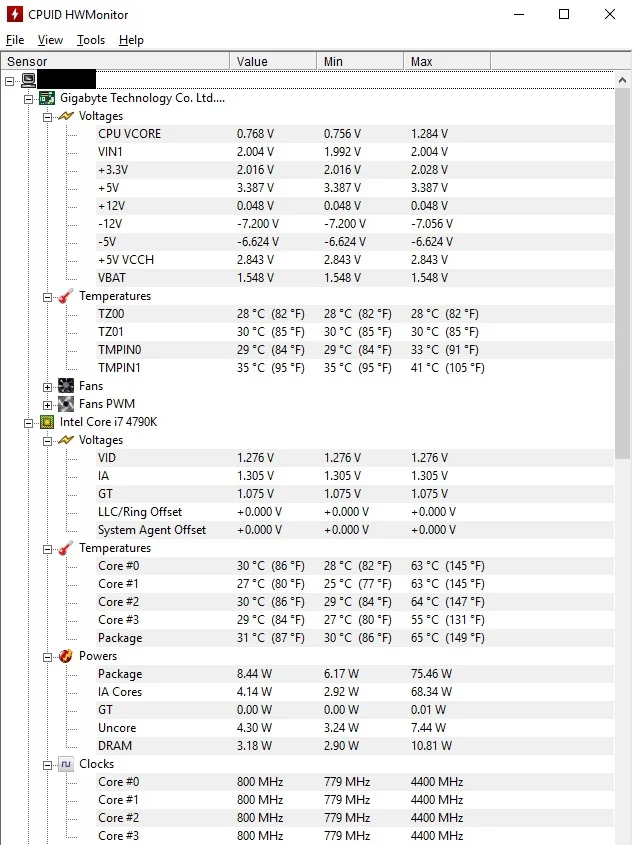633x845 pixels.
Task: Open the View menu
Action: 50,40
